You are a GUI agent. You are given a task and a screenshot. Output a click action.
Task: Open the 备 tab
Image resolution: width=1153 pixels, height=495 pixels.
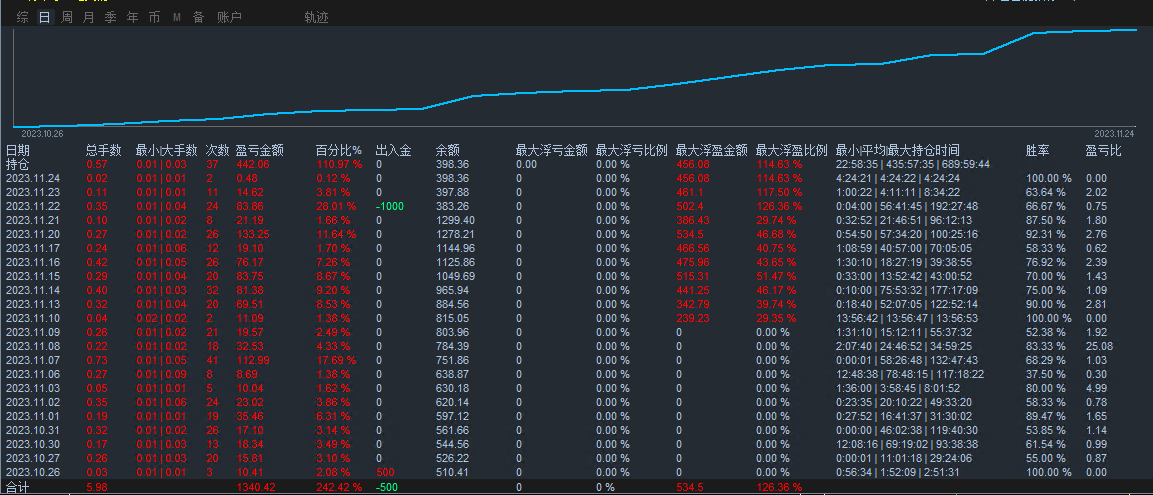[199, 18]
